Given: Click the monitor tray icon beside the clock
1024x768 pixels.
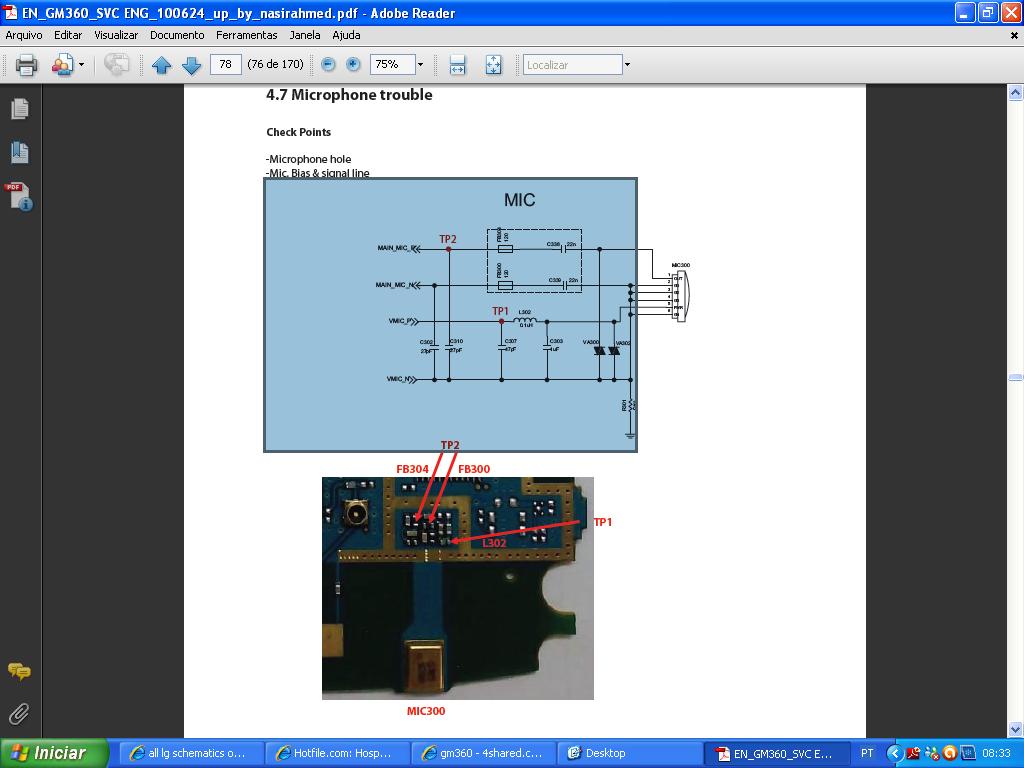Looking at the screenshot, I should [968, 753].
